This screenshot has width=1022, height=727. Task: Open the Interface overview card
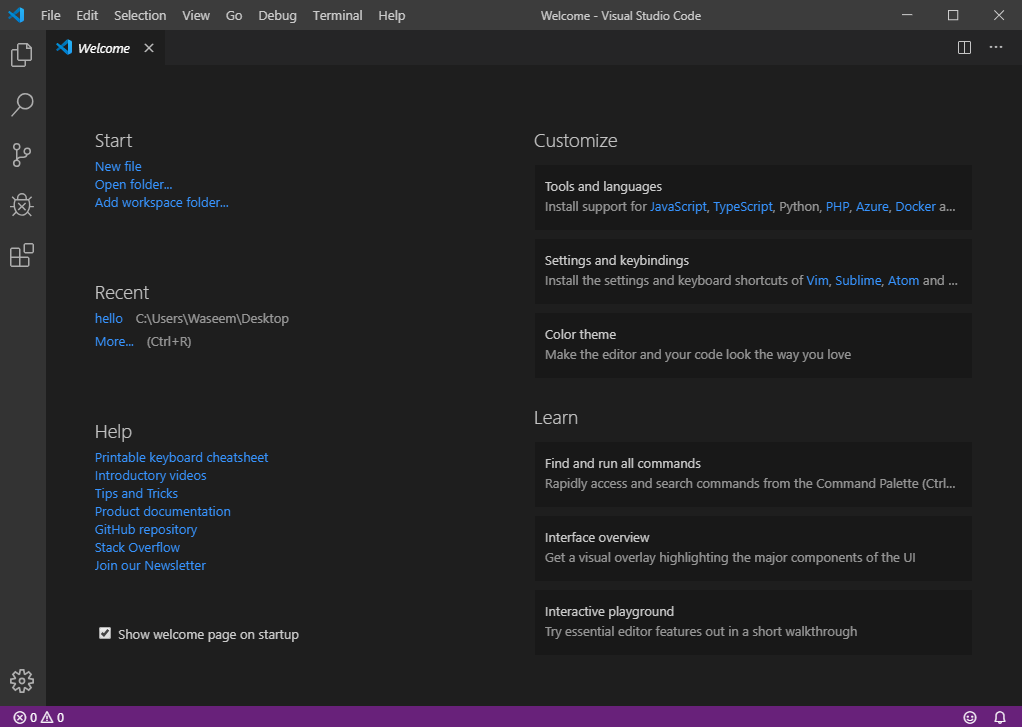tap(753, 548)
